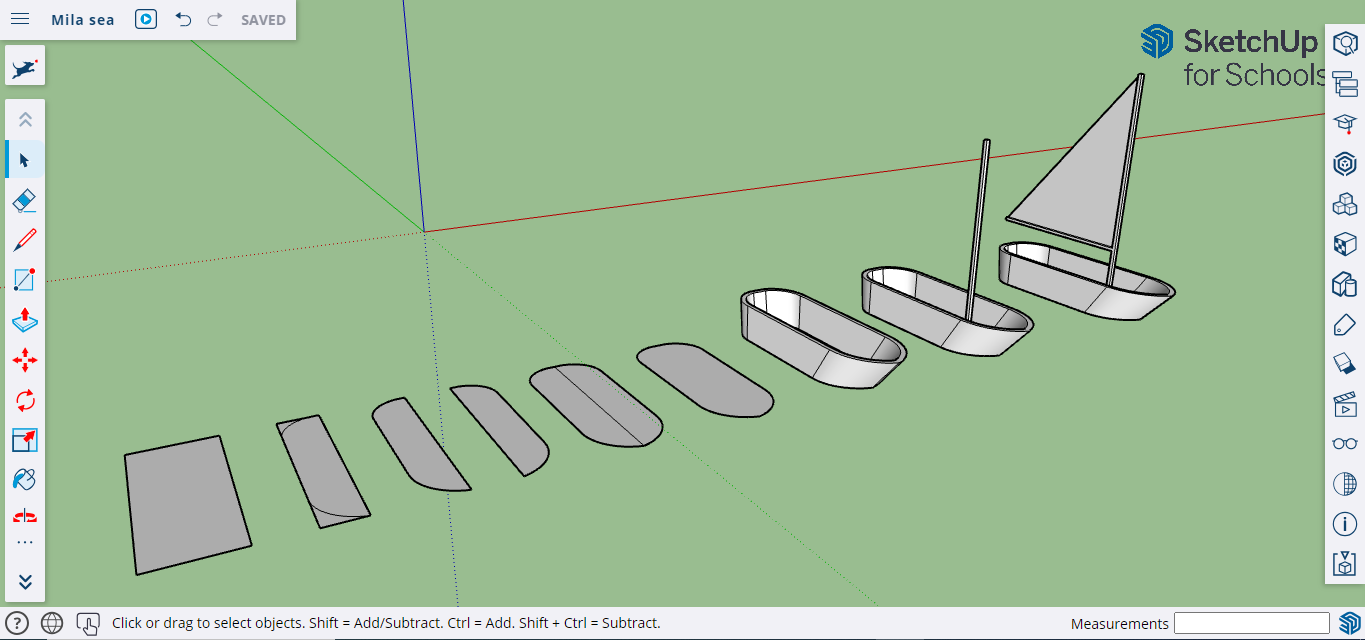The image size is (1365, 640).
Task: Open the Entity Info panel
Action: 1345,44
